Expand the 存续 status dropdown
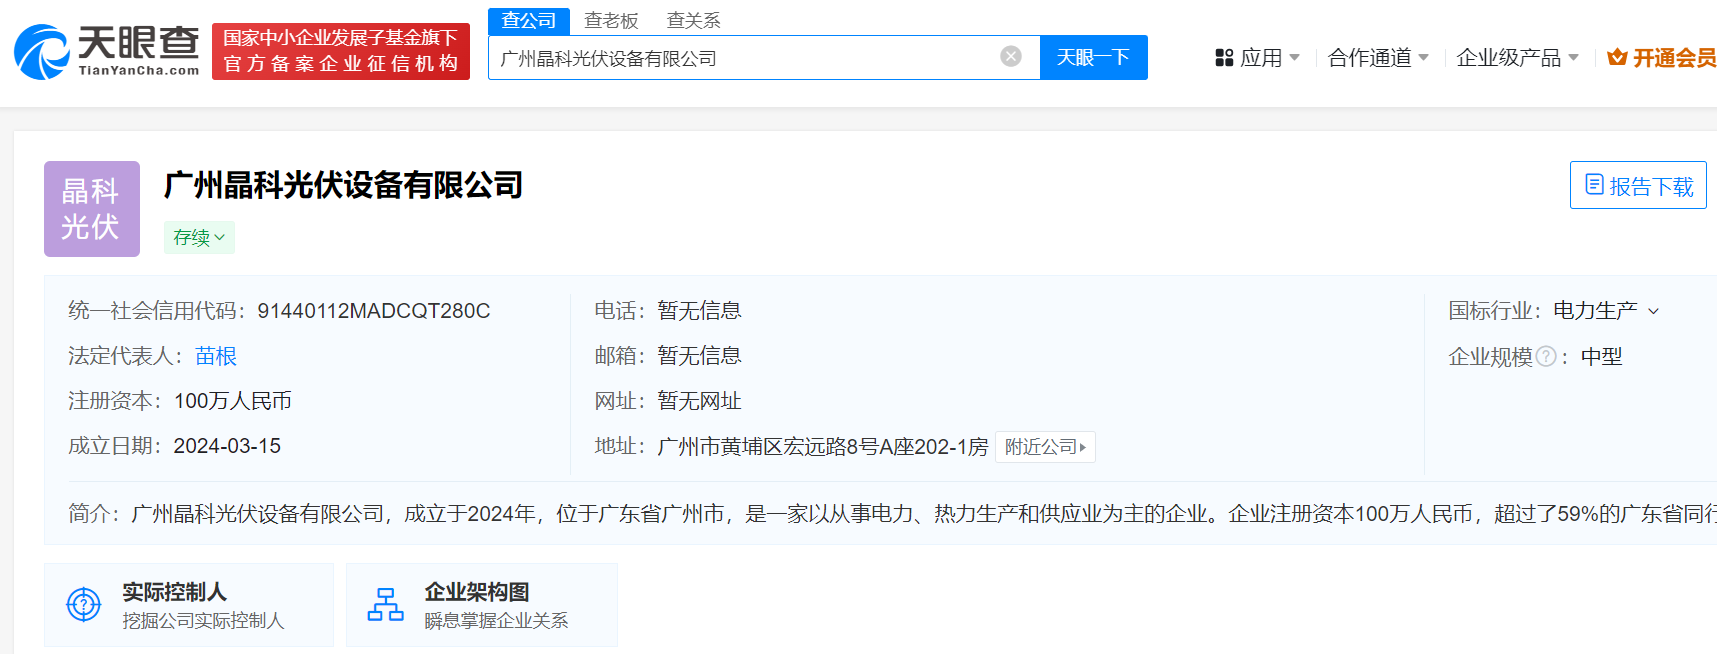This screenshot has height=654, width=1717. (x=199, y=238)
